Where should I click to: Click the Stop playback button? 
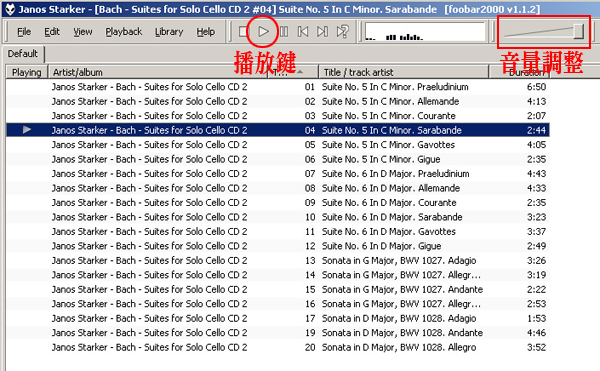(244, 31)
